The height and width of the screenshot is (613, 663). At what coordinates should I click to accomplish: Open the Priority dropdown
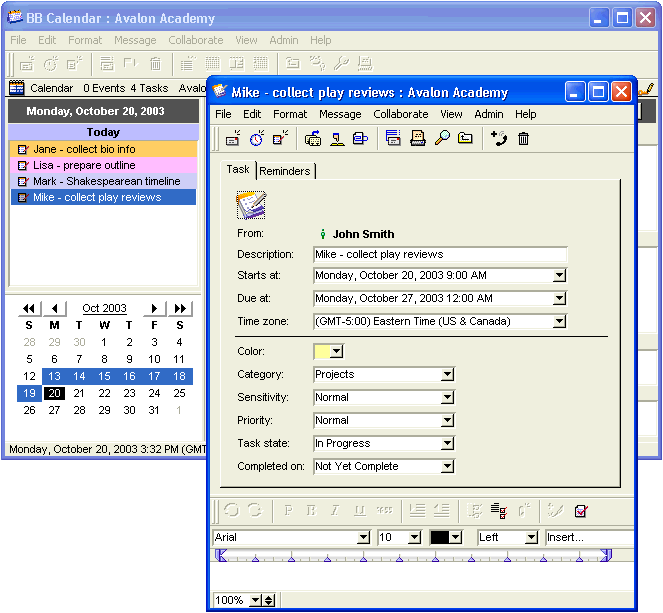point(447,421)
